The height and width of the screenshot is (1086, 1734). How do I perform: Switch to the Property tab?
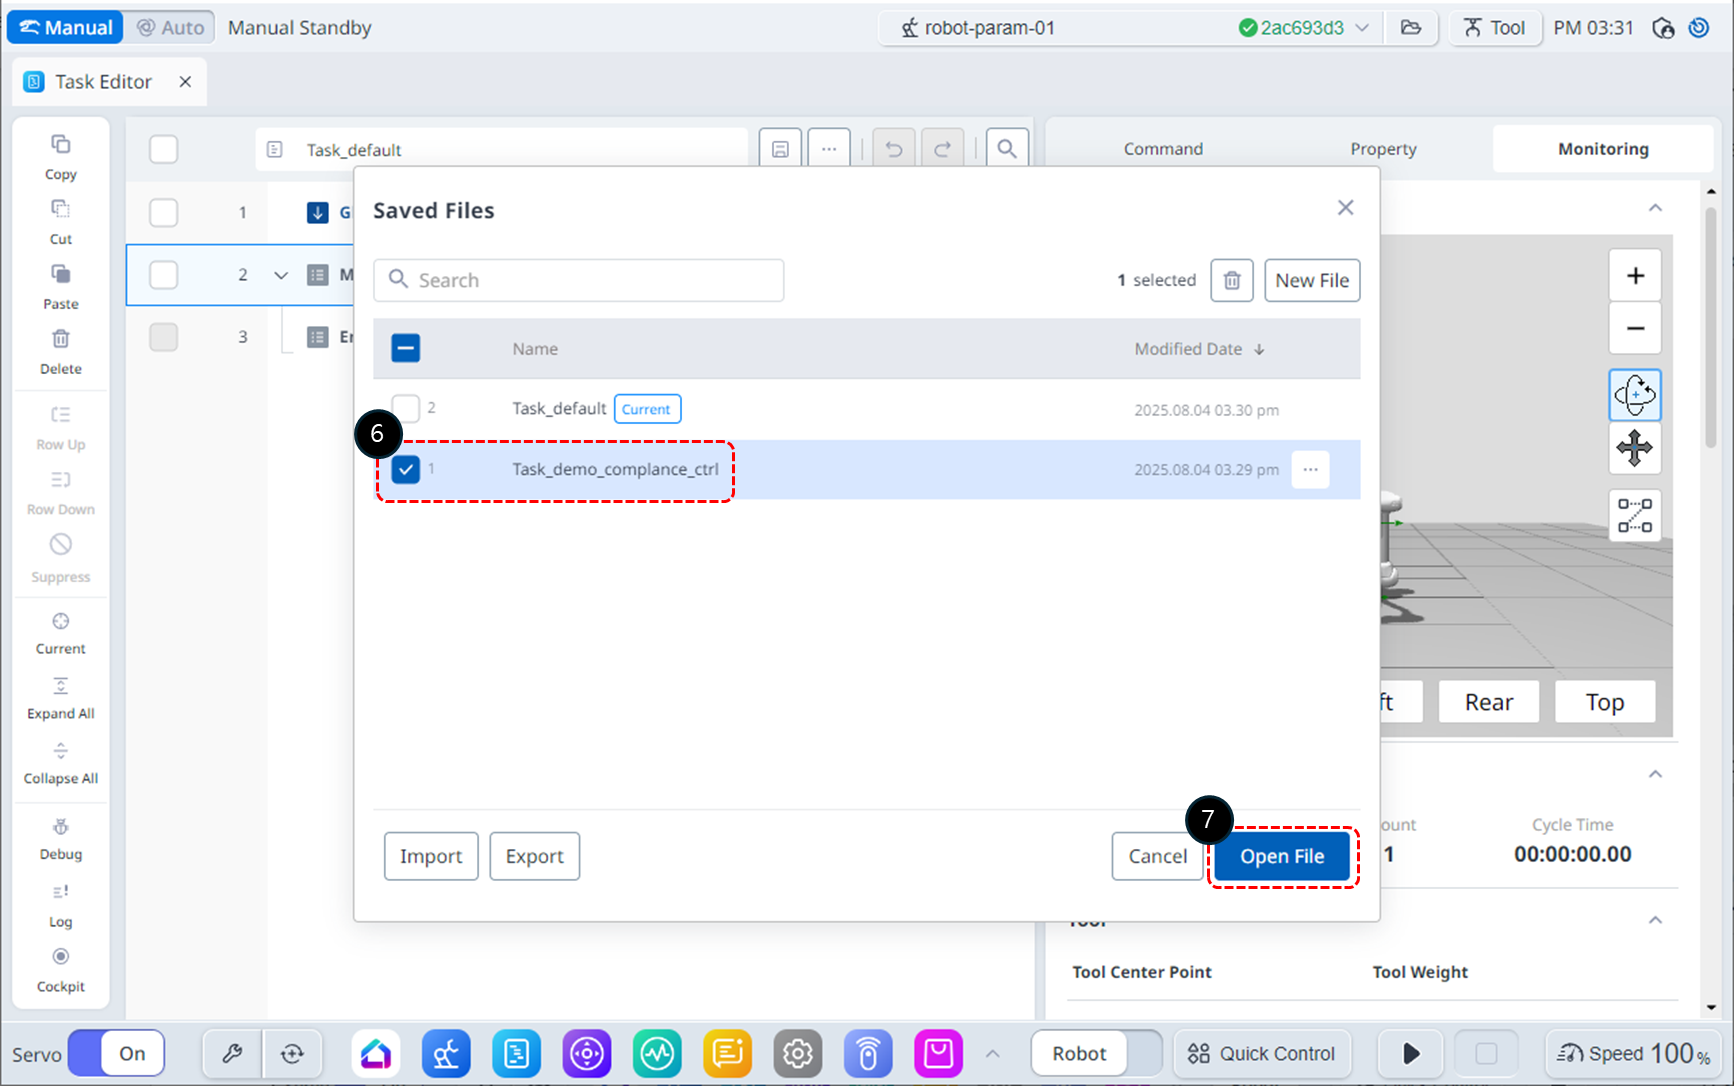pos(1383,149)
